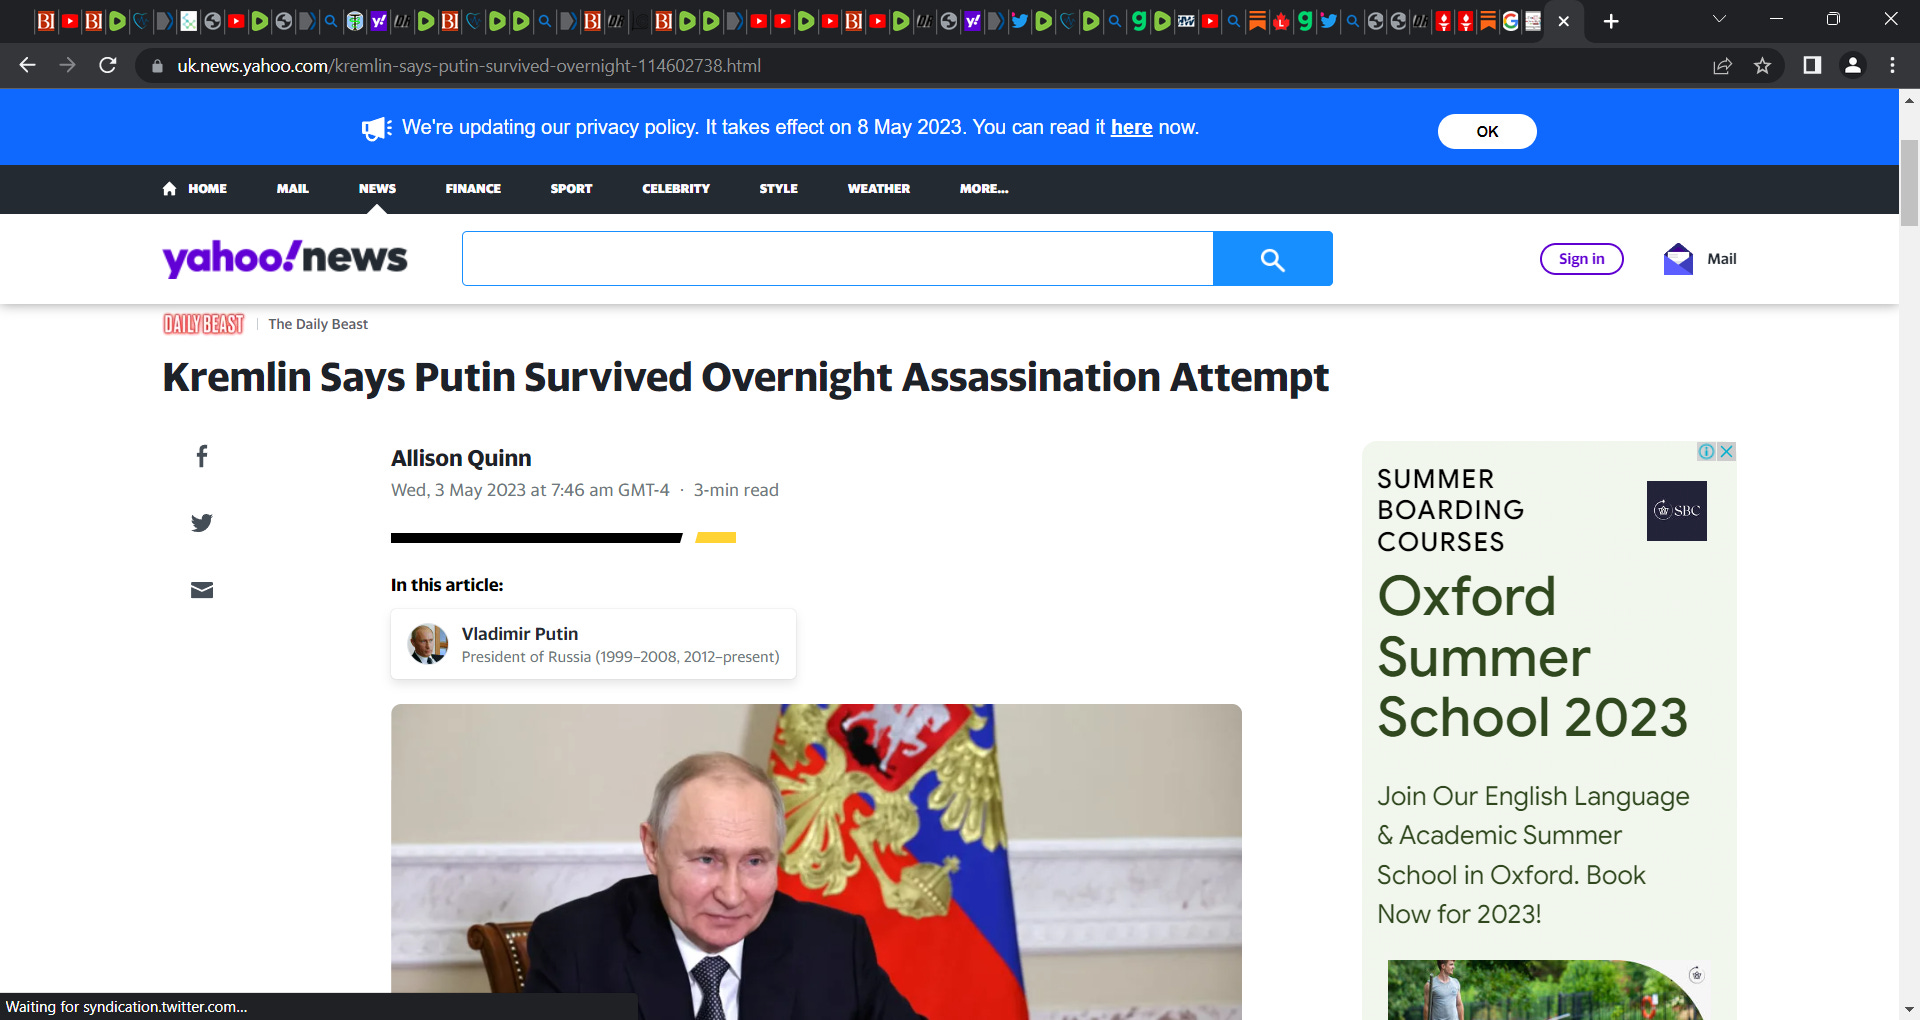Open the WEATHER navigation item
The height and width of the screenshot is (1020, 1920).
879,189
